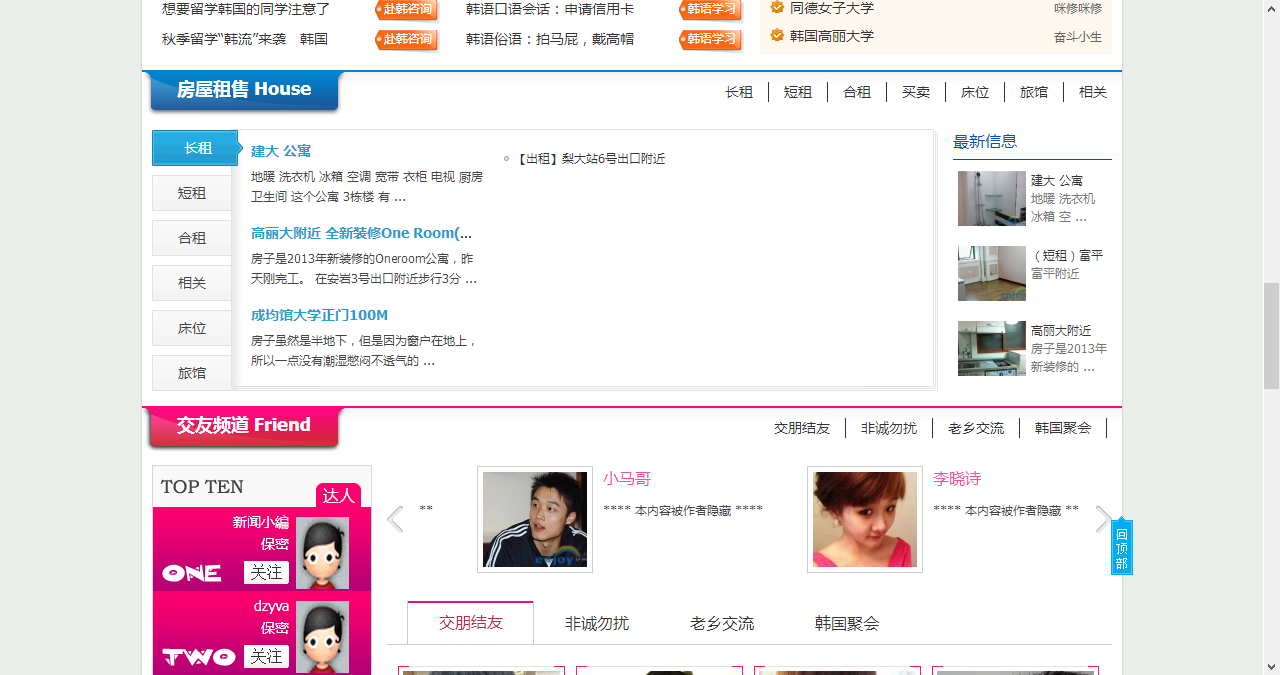The width and height of the screenshot is (1280, 675).
Task: Click scrollbar up arrow
Action: coord(1271,8)
